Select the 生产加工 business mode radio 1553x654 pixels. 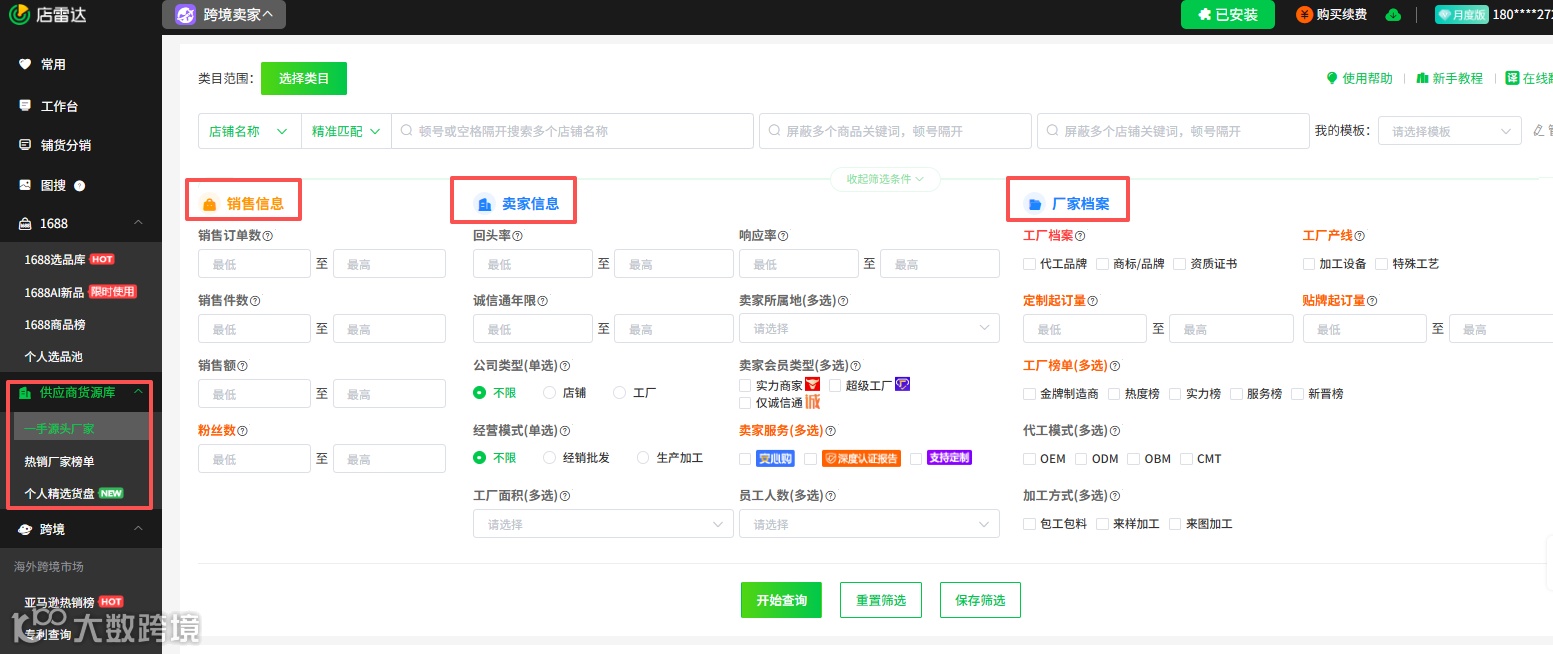coord(643,458)
